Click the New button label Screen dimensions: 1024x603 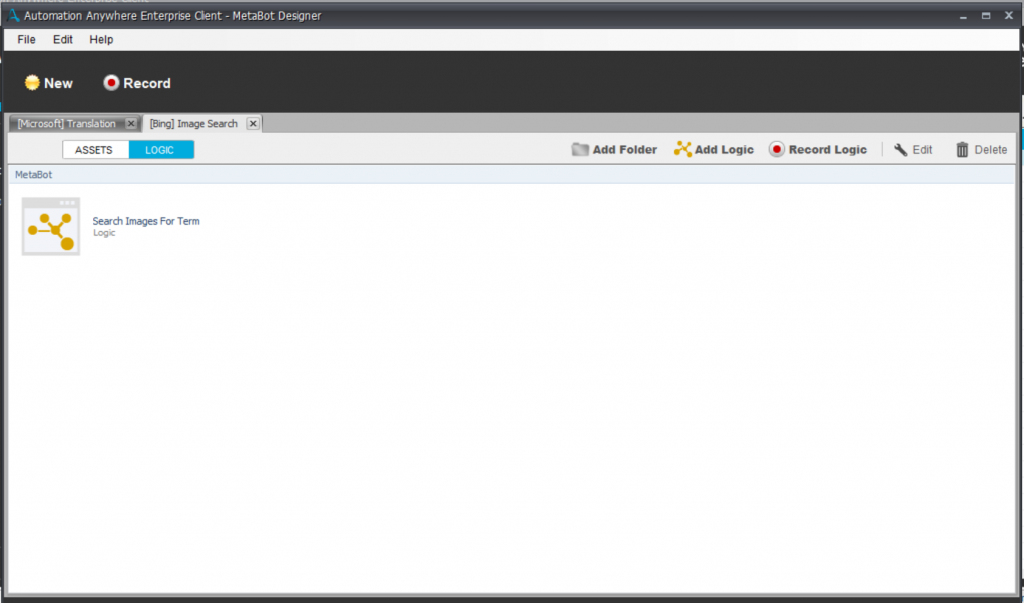58,84
